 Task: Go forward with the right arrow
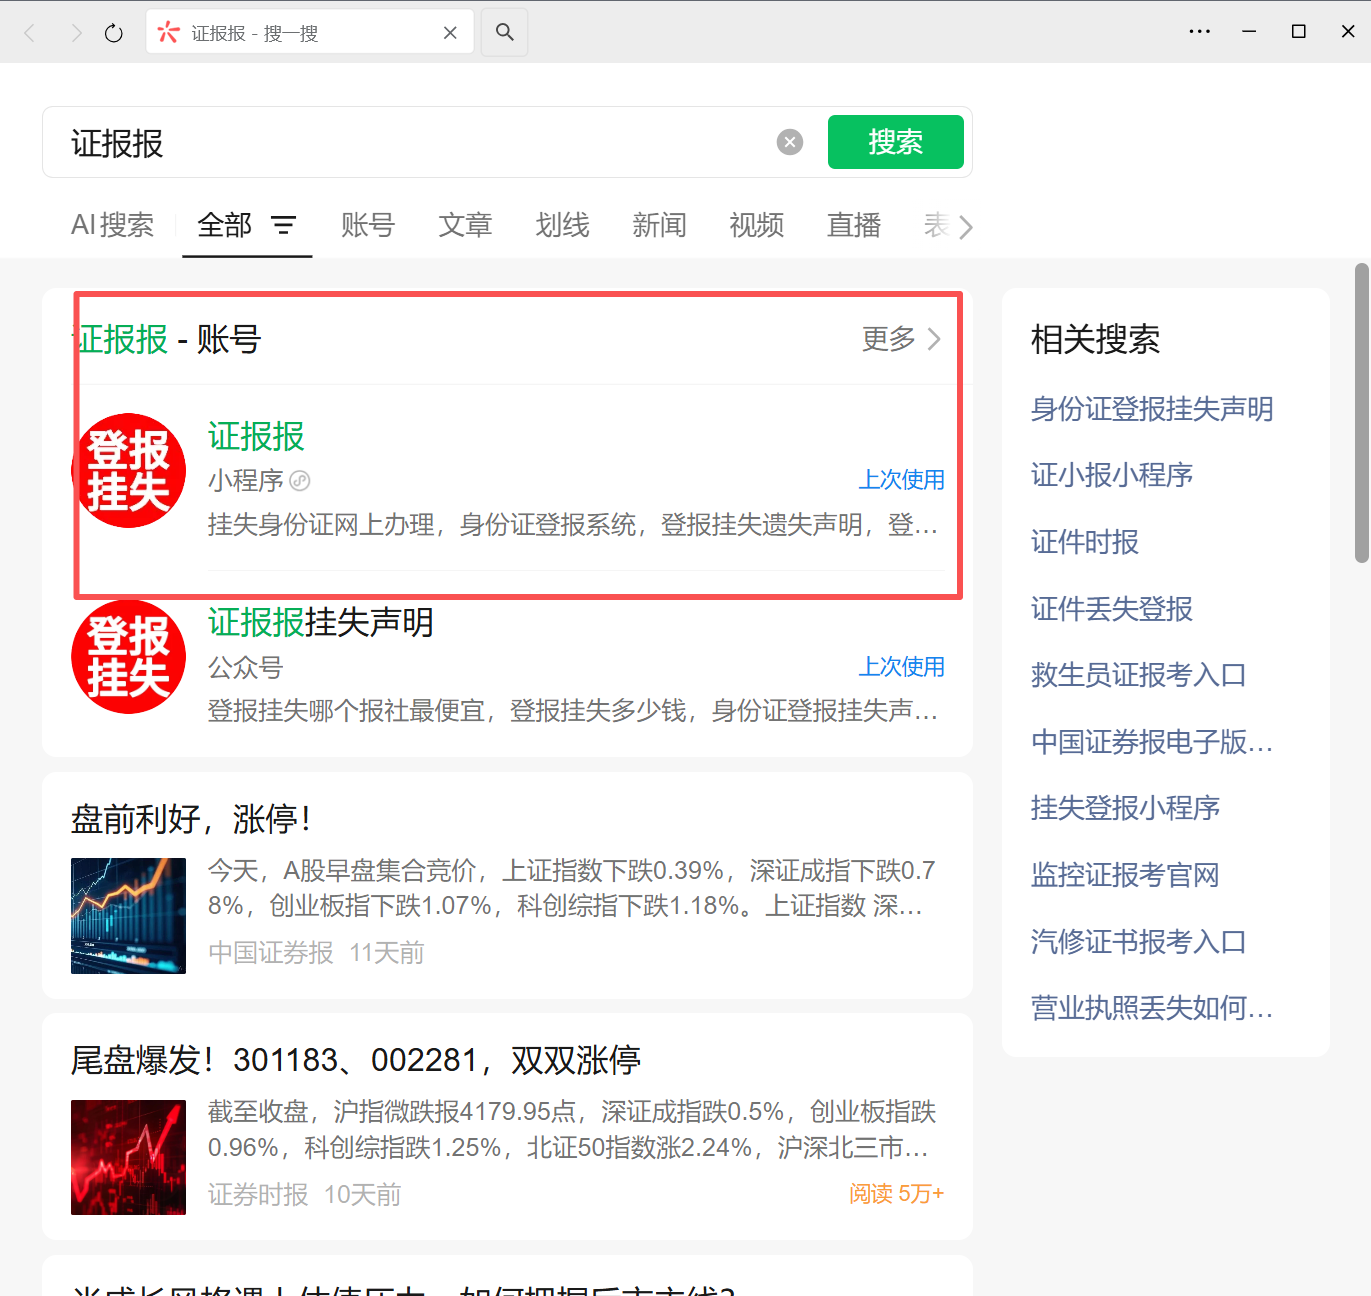point(76,33)
